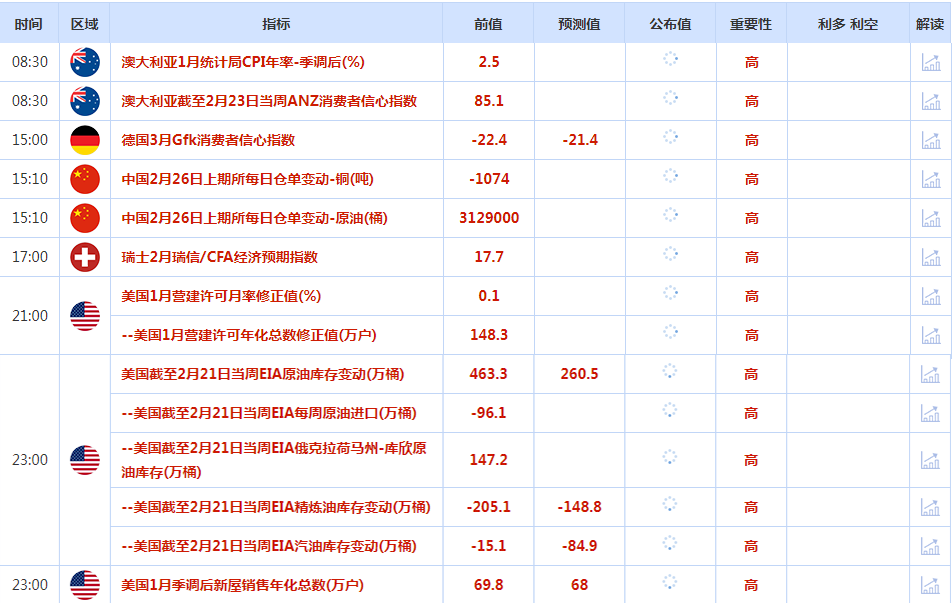The image size is (952, 603).
Task: Select time cell 15:00
Action: click(x=30, y=140)
